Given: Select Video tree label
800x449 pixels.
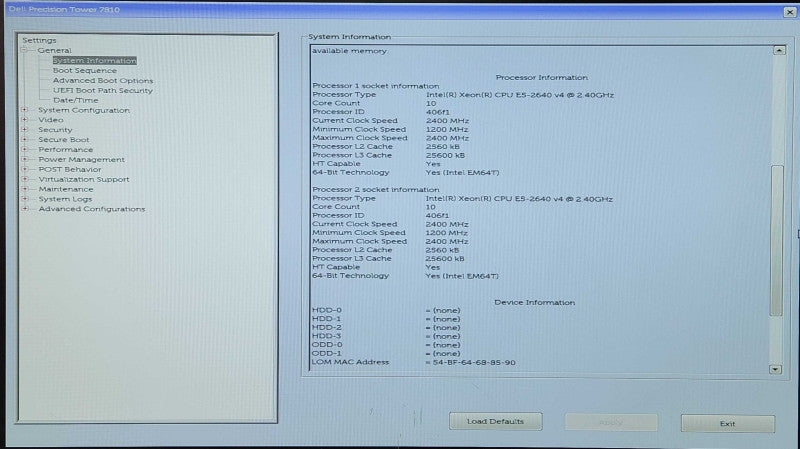Looking at the screenshot, I should 51,119.
